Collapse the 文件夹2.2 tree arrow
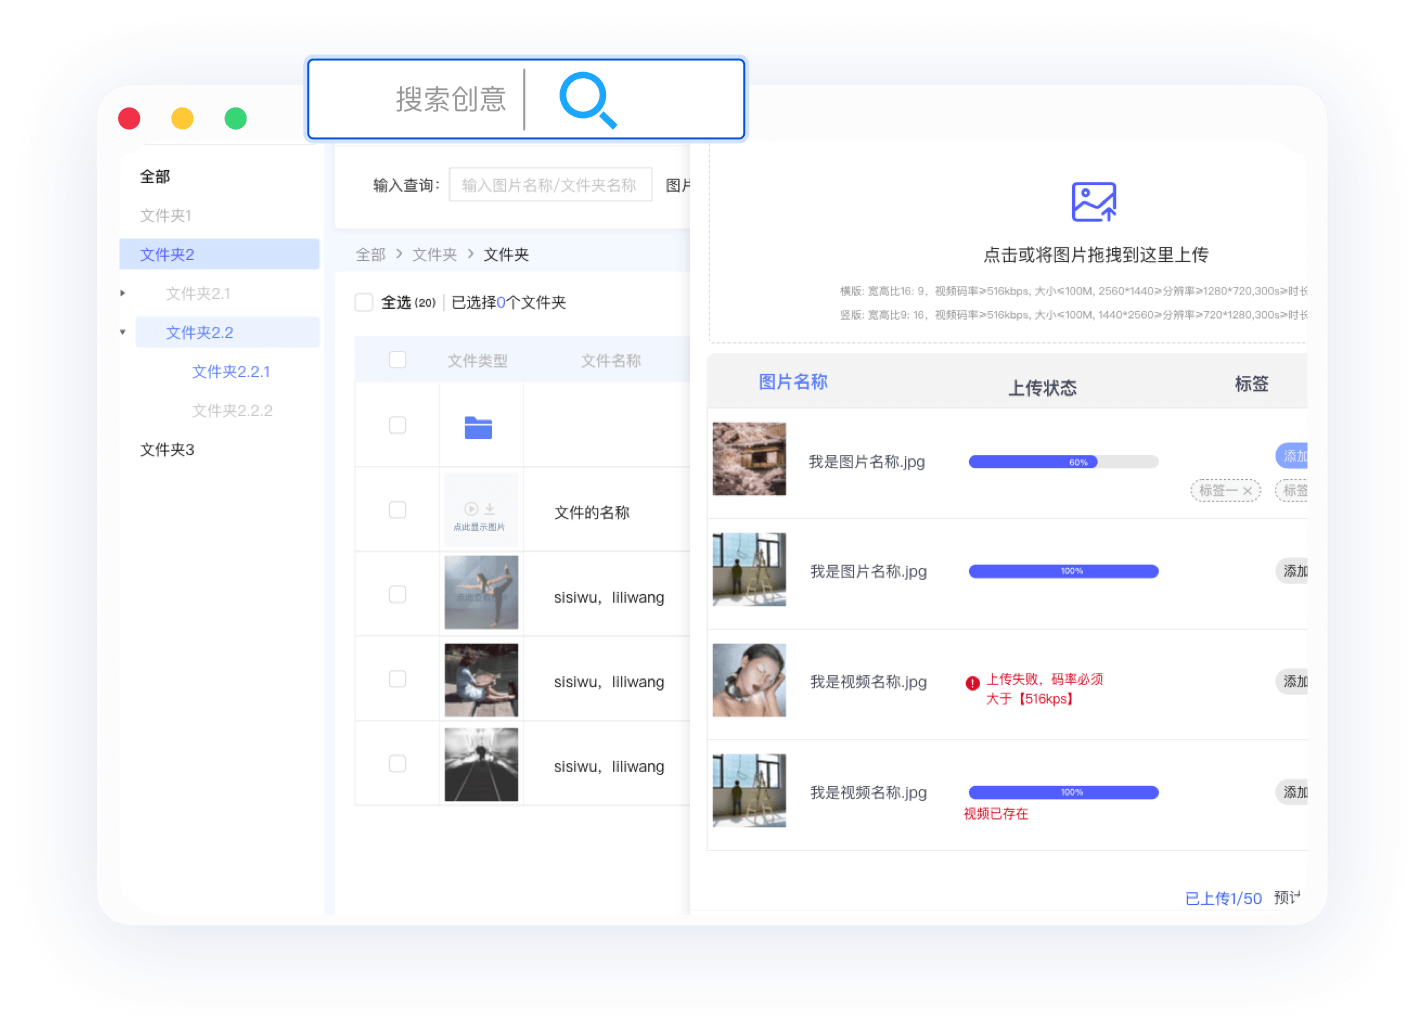Viewport: 1424px width, 1034px height. (x=123, y=332)
